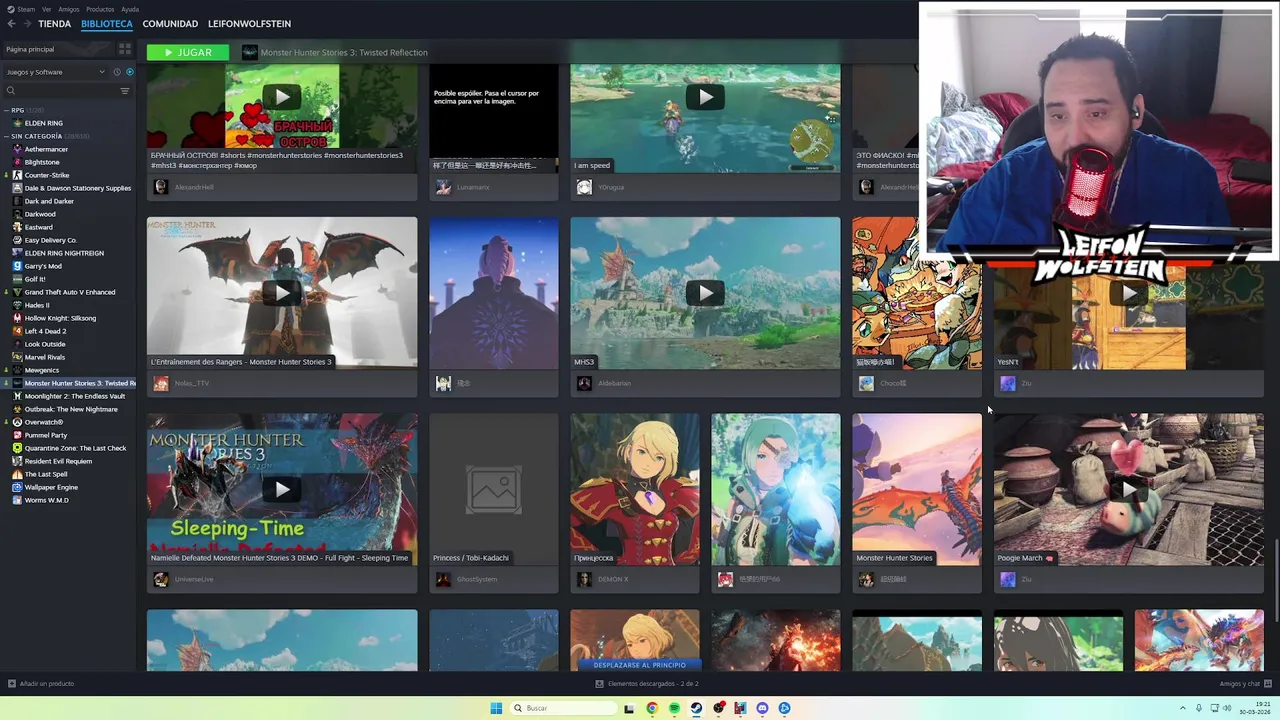Open Spotify from the Windows taskbar
The image size is (1280, 720).
(x=674, y=708)
